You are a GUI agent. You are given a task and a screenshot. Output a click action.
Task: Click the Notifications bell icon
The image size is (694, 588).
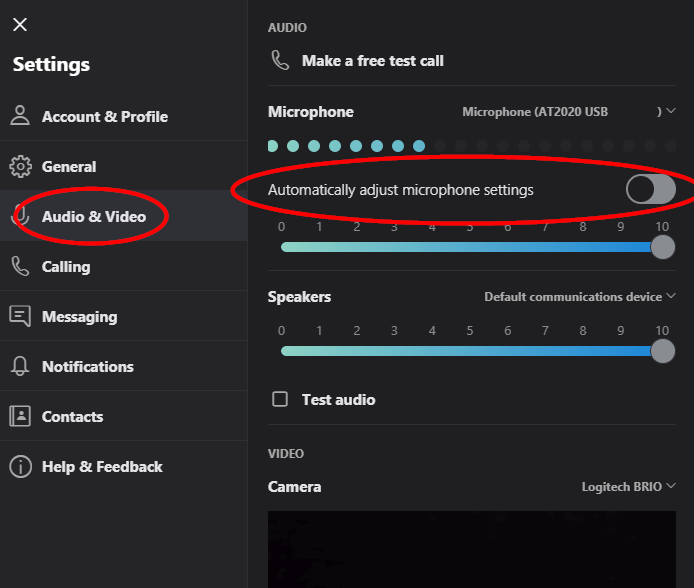(x=20, y=366)
